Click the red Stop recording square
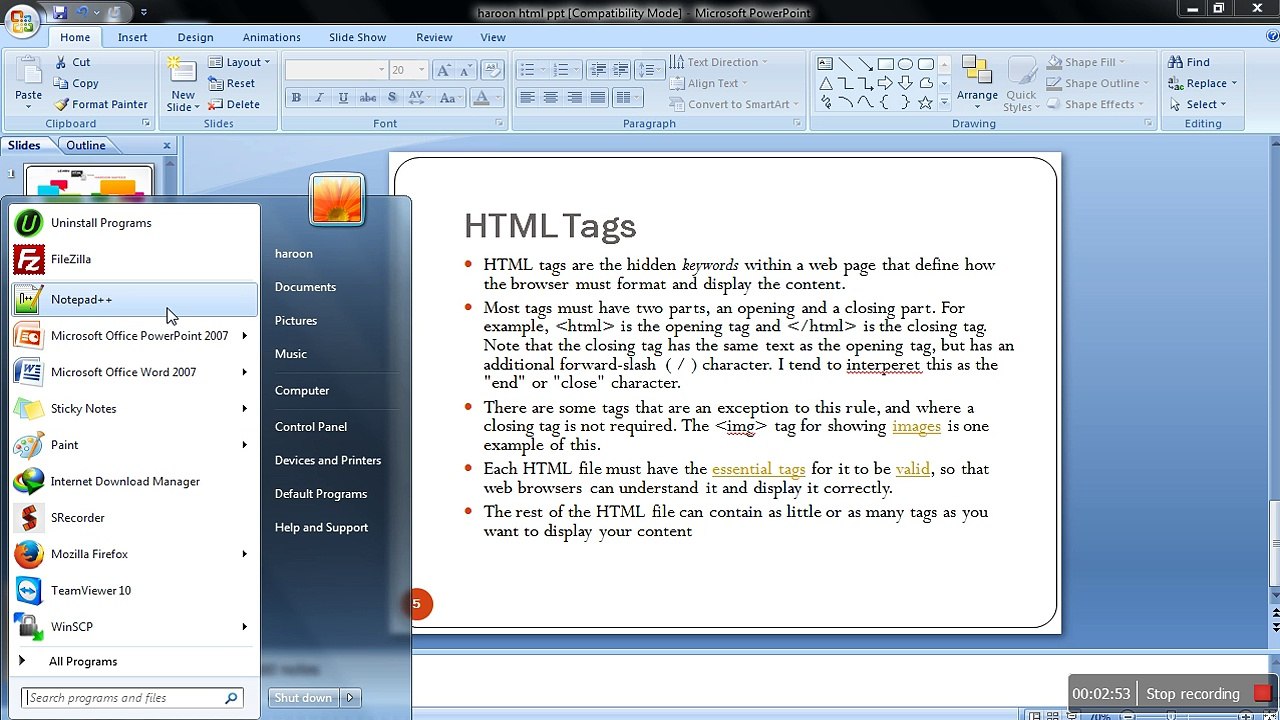 click(1262, 694)
